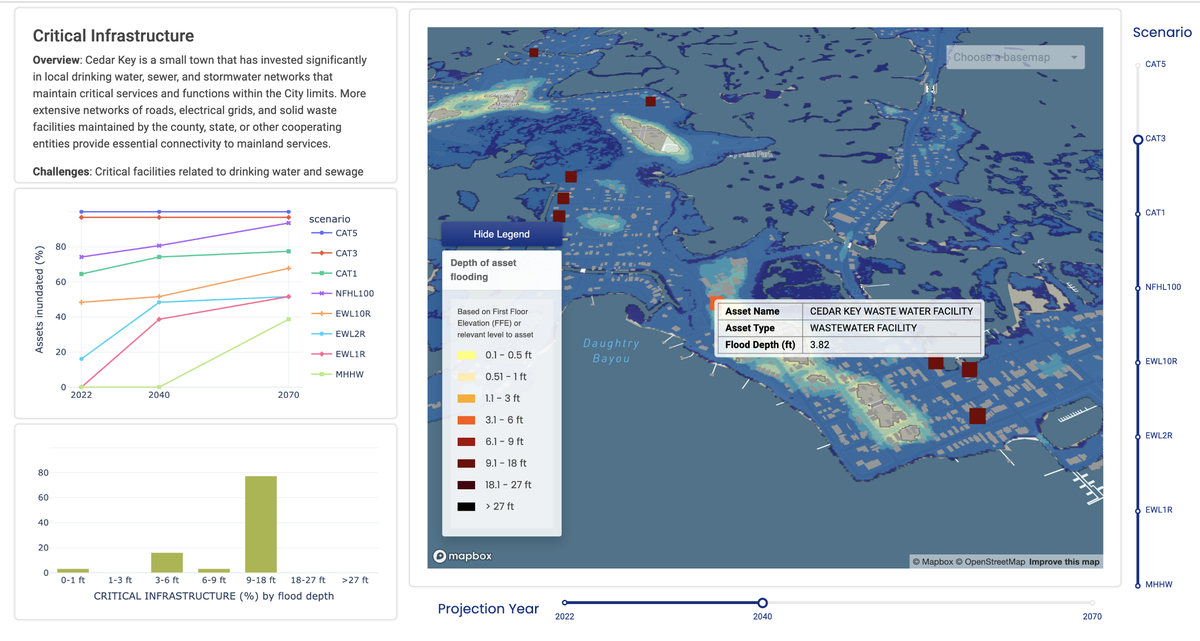Open the © OpenStreetMap attribution link
This screenshot has height=641, width=1200.
point(990,561)
